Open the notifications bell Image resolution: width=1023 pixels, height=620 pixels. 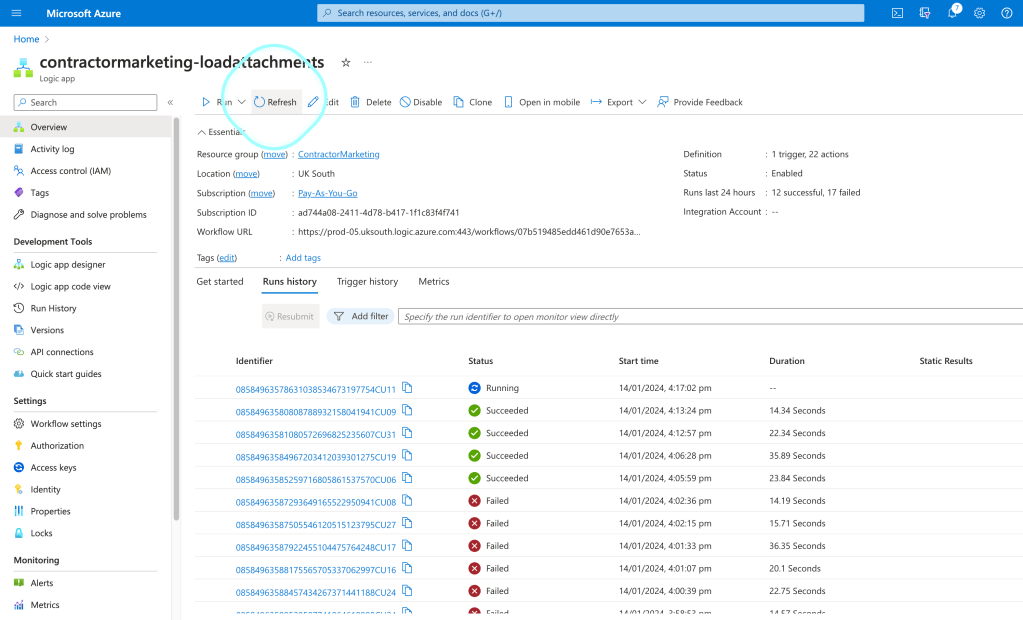pyautogui.click(x=953, y=12)
